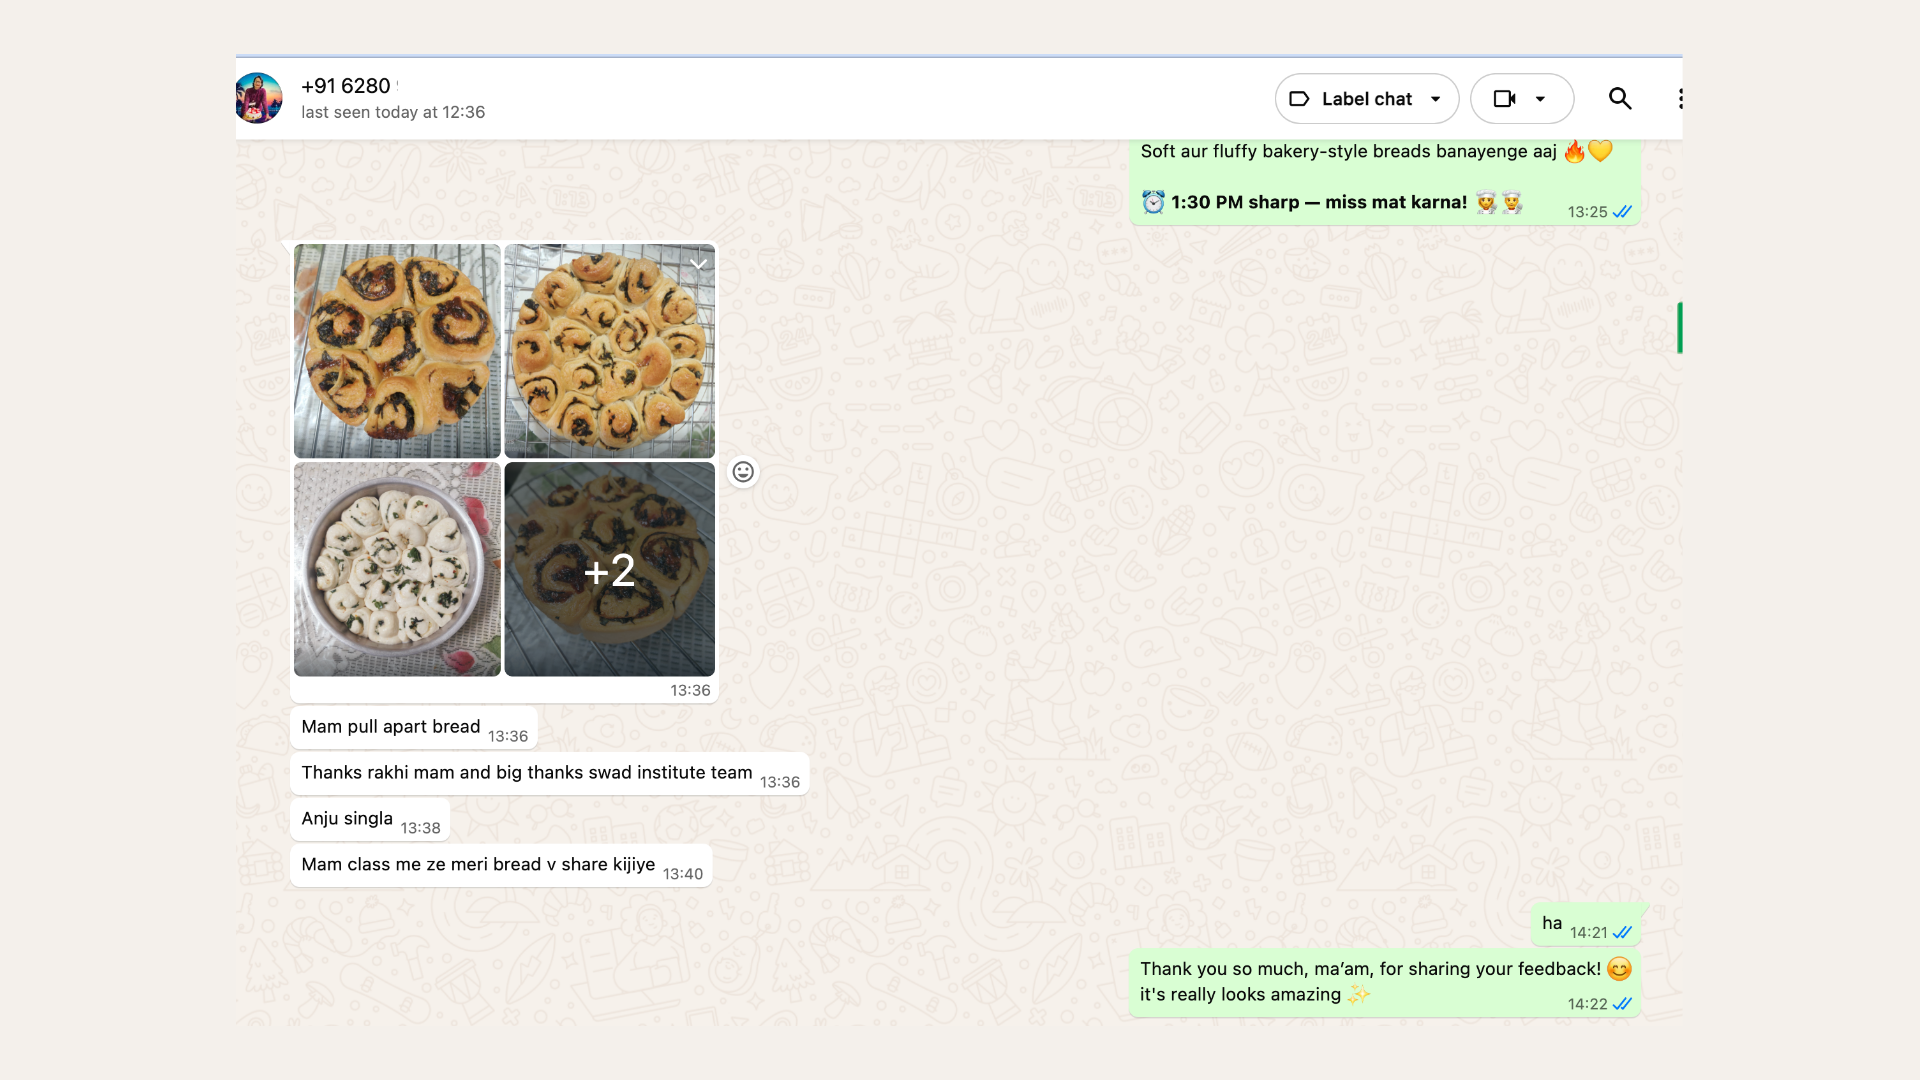Expand the Label chat dropdown arrow
This screenshot has height=1080, width=1920.
tap(1436, 99)
